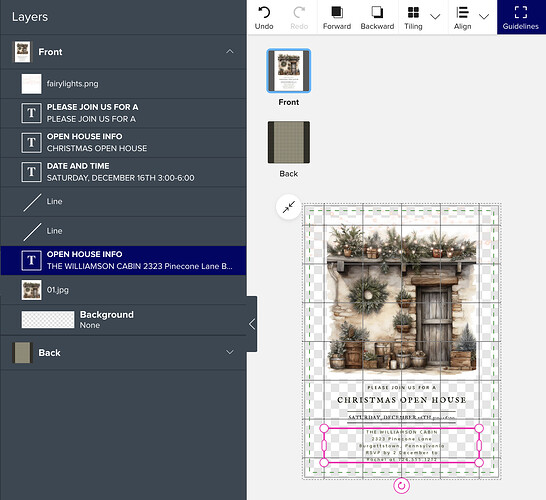Collapse the Layers panel with the side arrow
Image resolution: width=546 pixels, height=500 pixels.
[x=252, y=324]
